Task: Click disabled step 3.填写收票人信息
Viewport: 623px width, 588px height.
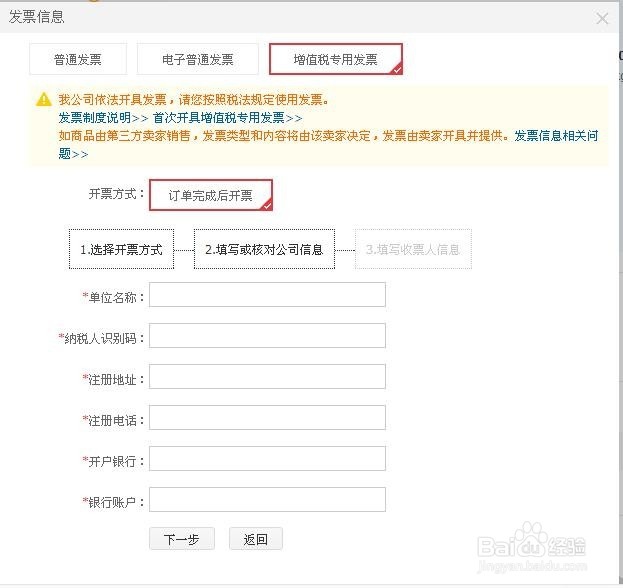Action: pyautogui.click(x=413, y=249)
